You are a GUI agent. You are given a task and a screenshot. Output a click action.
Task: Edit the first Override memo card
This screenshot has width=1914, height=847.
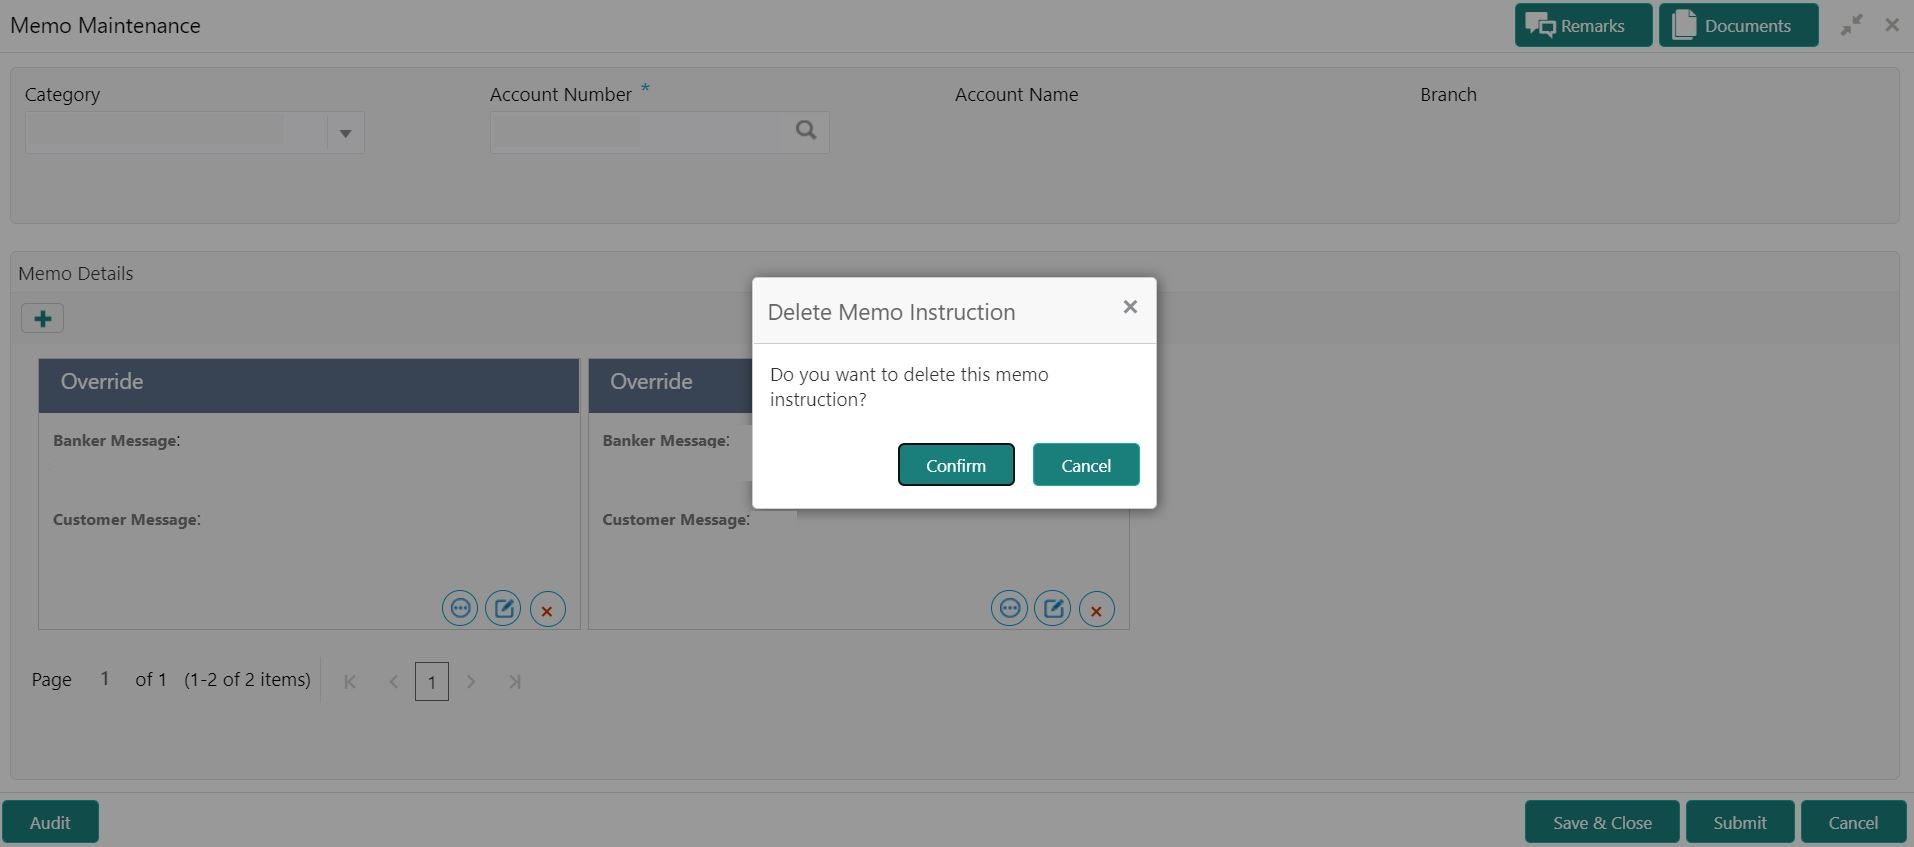pos(503,608)
